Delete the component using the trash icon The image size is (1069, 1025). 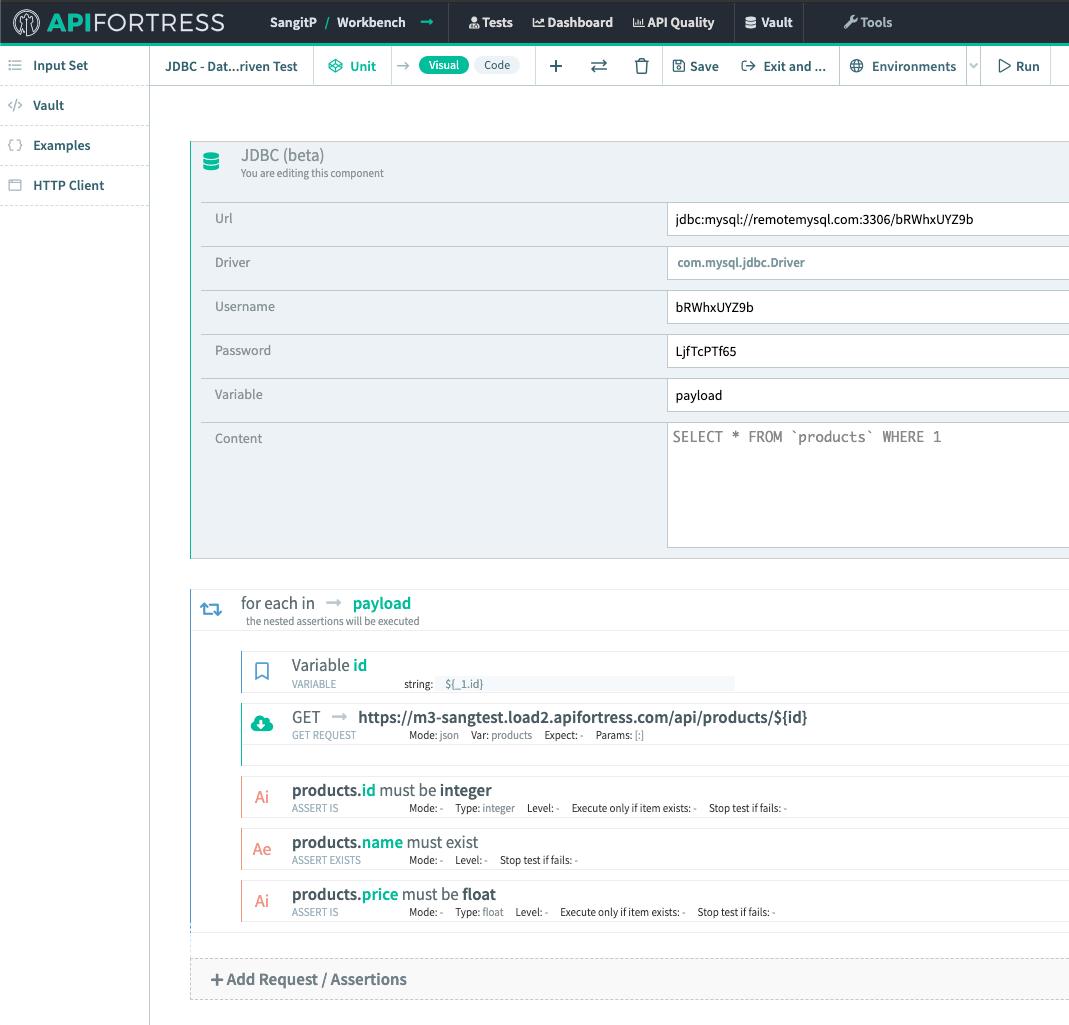pyautogui.click(x=642, y=65)
